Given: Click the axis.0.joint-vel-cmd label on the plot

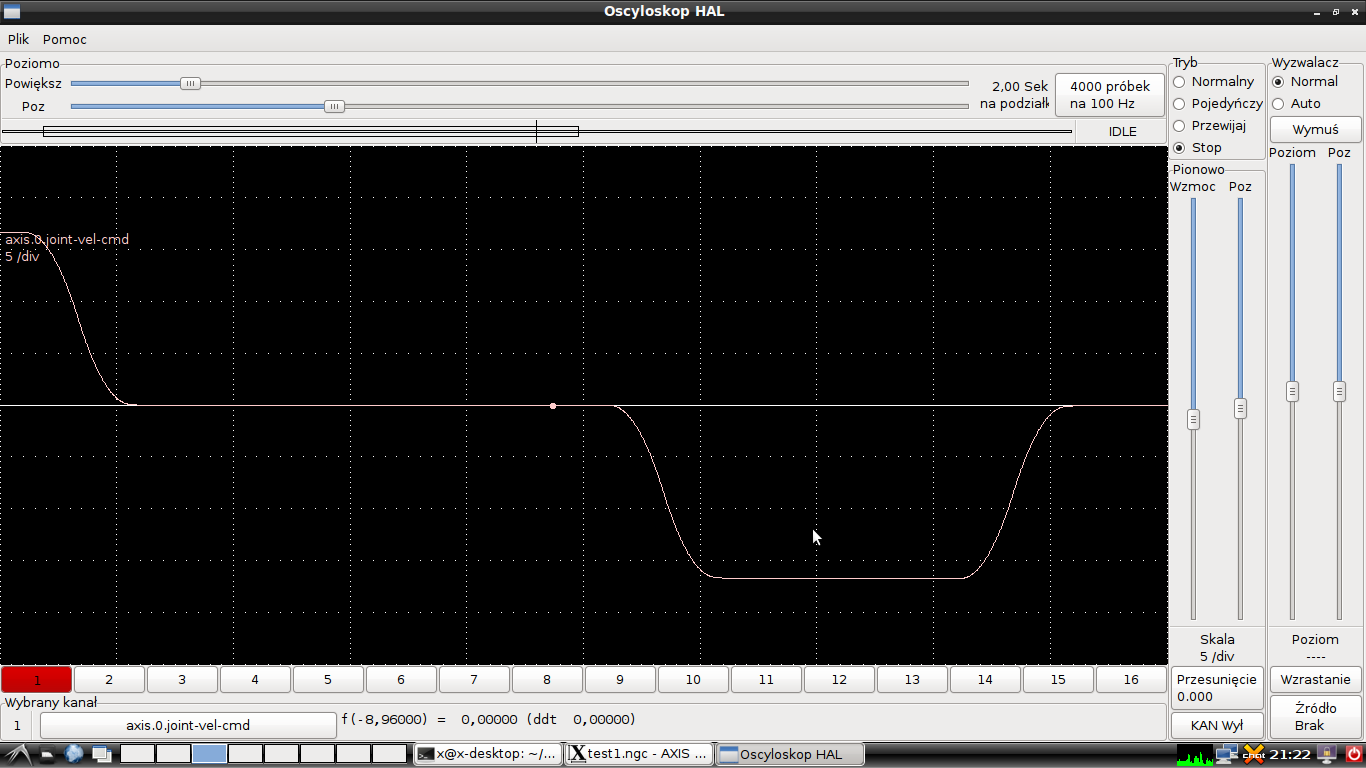Looking at the screenshot, I should click(x=67, y=239).
